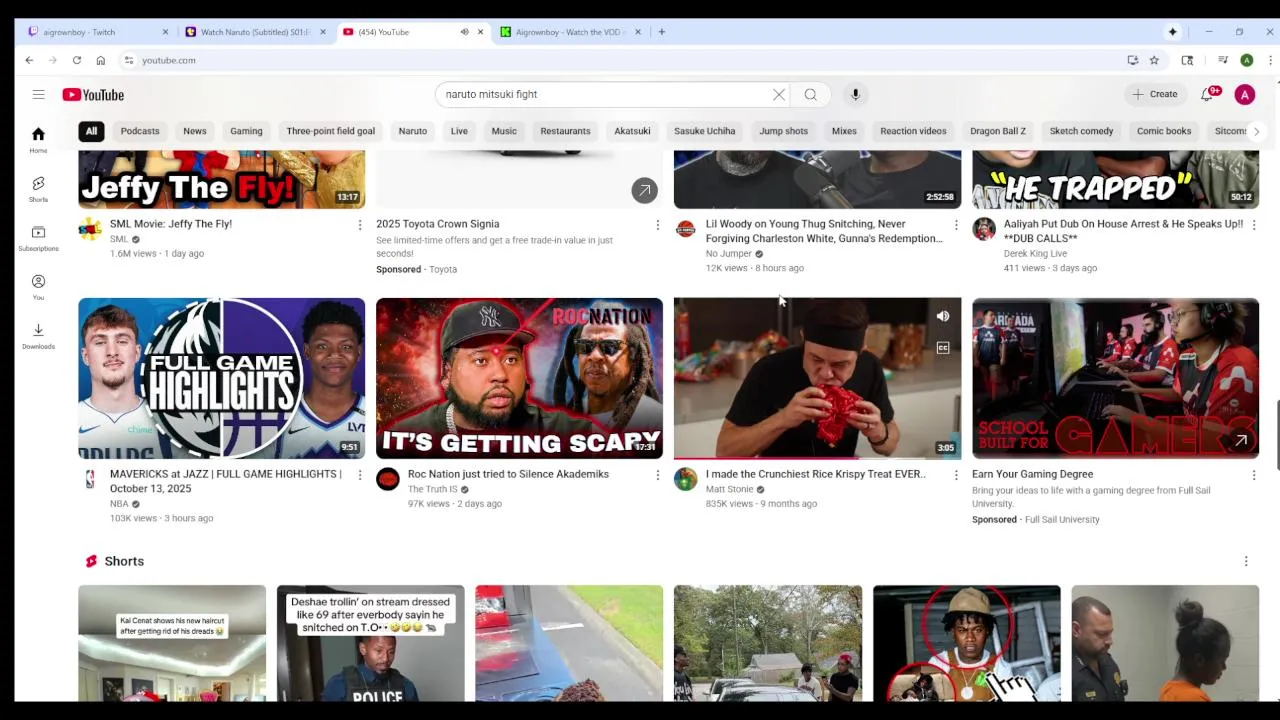
Task: Search with your voice microphone
Action: point(855,94)
